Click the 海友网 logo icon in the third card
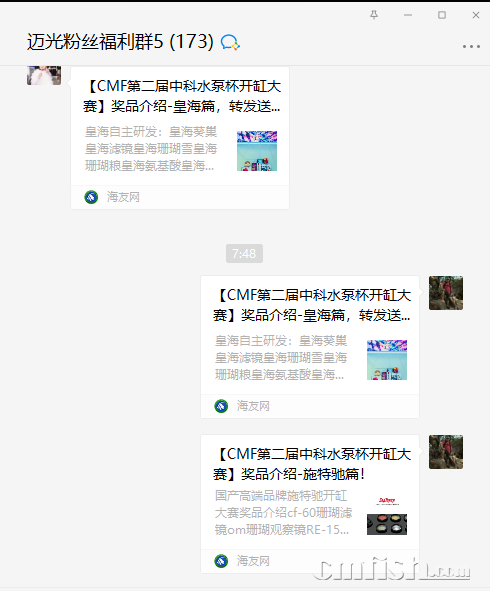 pos(221,561)
